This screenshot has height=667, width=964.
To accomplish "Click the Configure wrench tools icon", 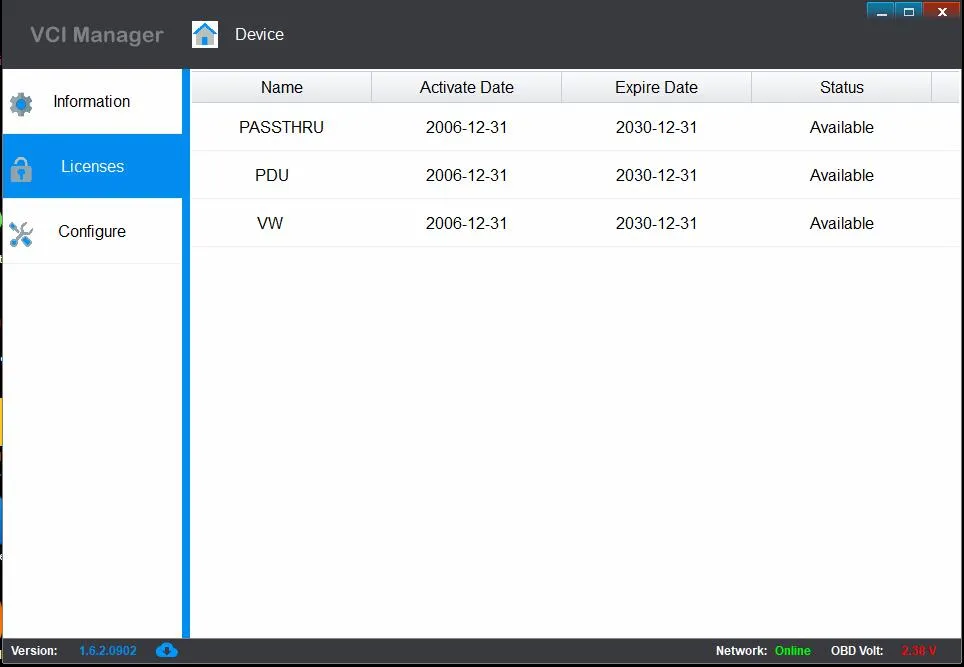I will (x=21, y=234).
